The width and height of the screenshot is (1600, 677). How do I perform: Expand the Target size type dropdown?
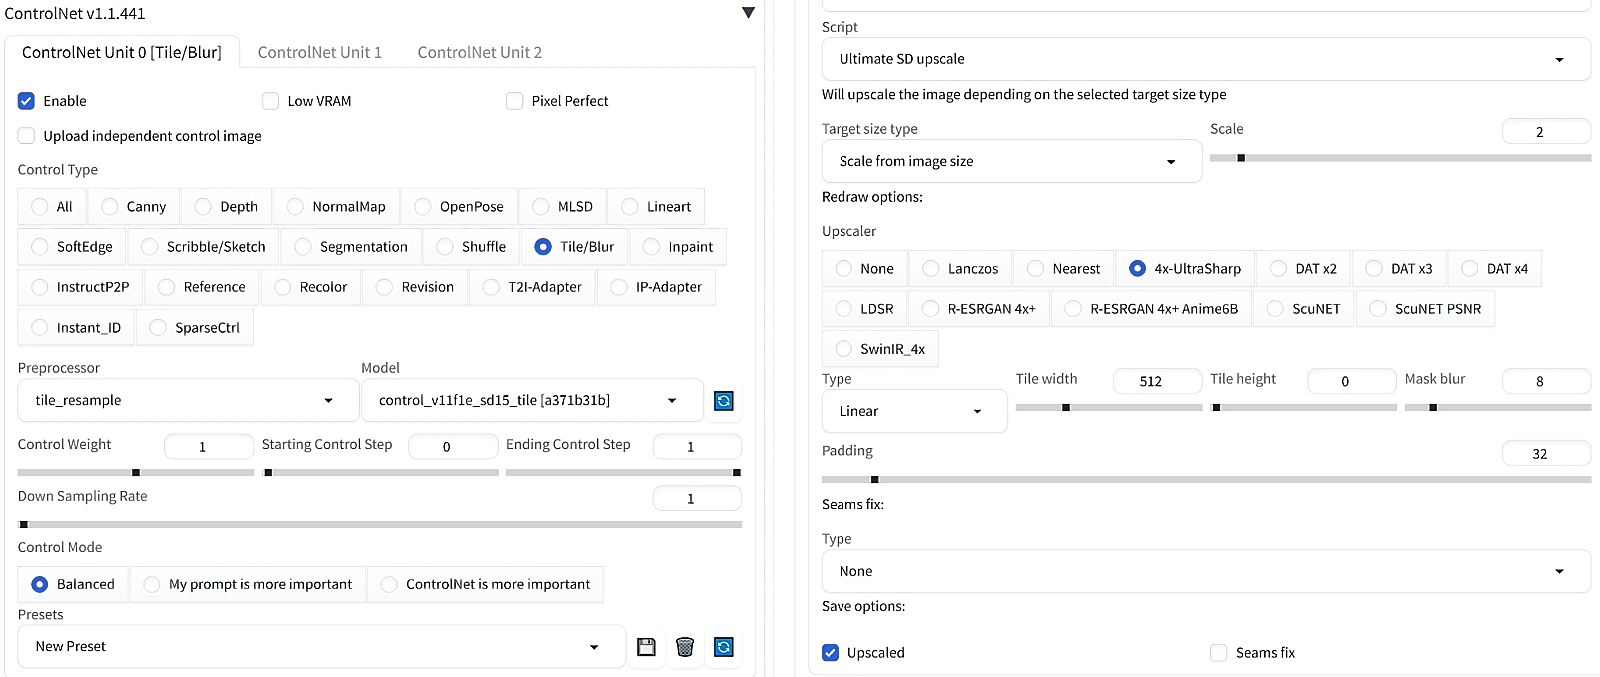tap(1010, 161)
